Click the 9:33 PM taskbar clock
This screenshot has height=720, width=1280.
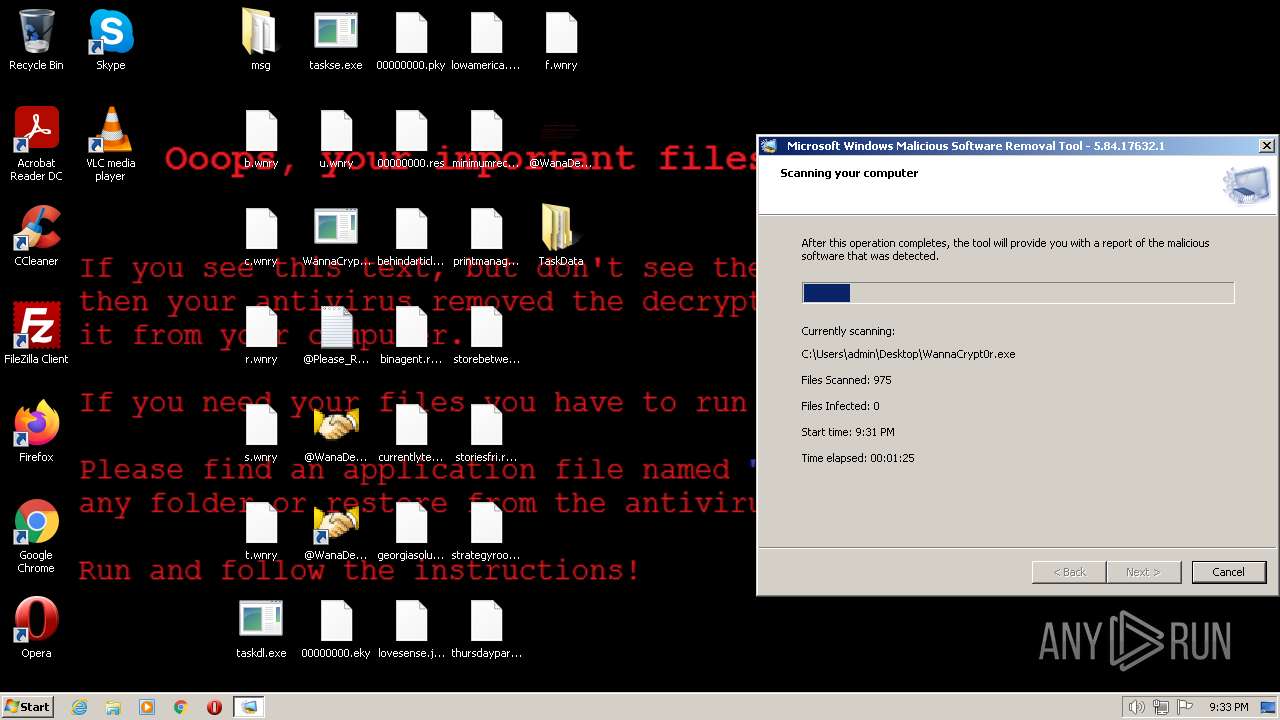[x=1228, y=707]
